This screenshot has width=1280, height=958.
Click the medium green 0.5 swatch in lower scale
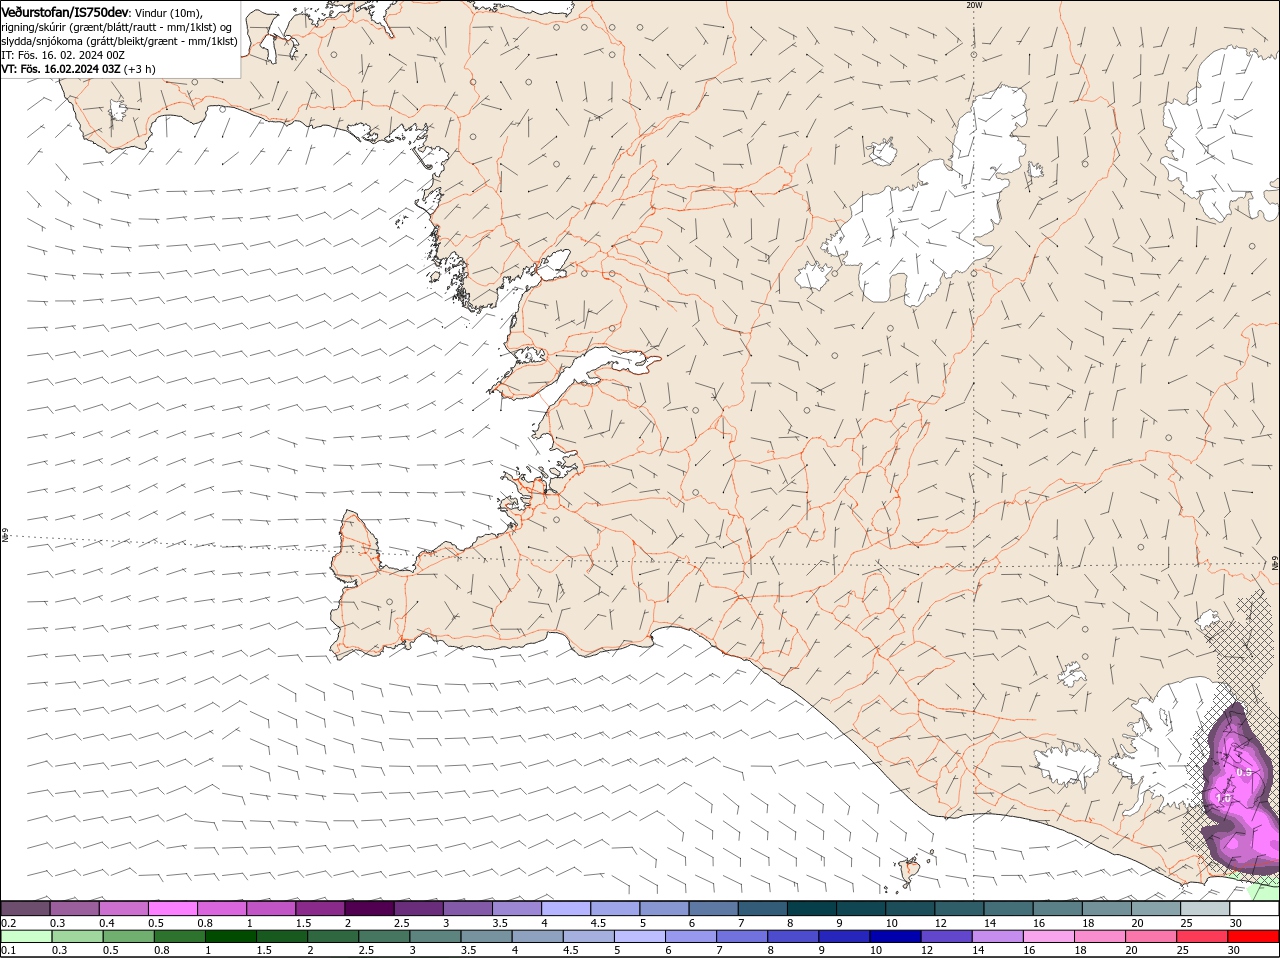pyautogui.click(x=129, y=937)
